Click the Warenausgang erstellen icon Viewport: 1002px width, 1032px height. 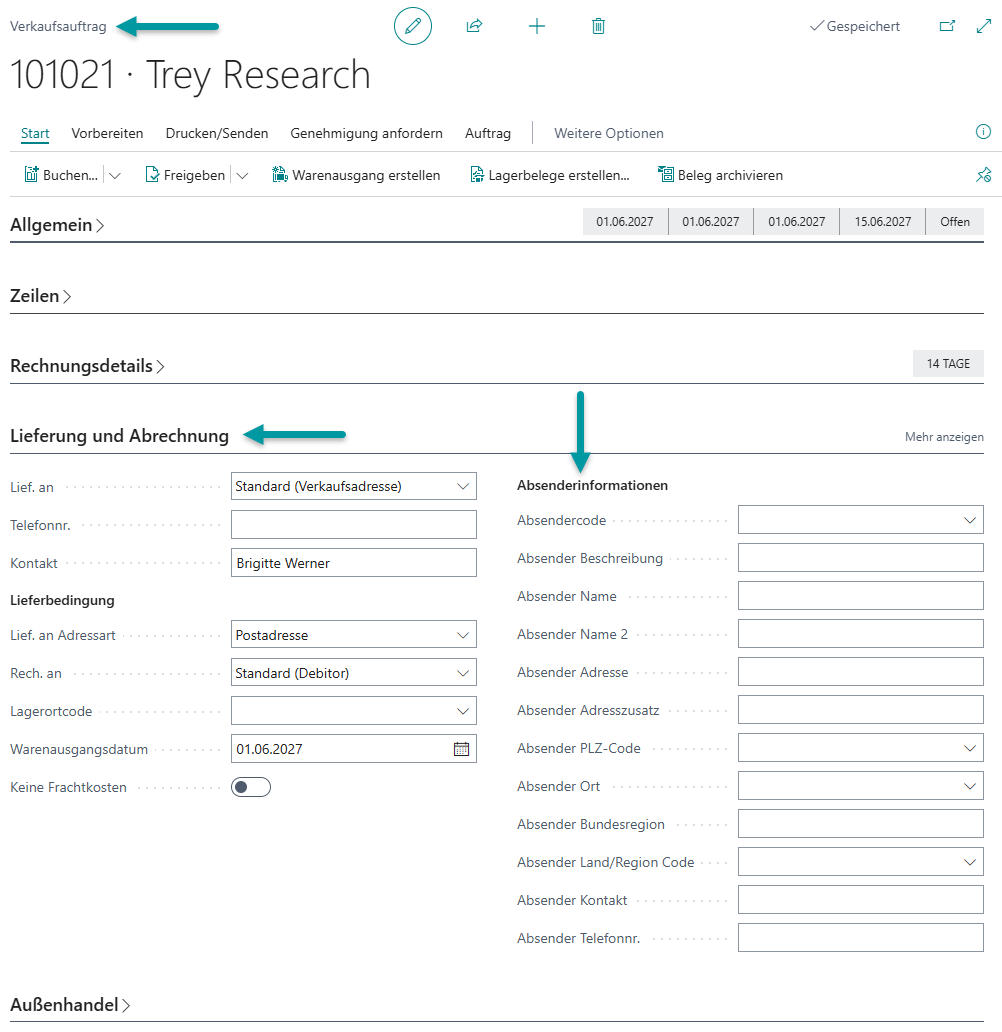280,174
